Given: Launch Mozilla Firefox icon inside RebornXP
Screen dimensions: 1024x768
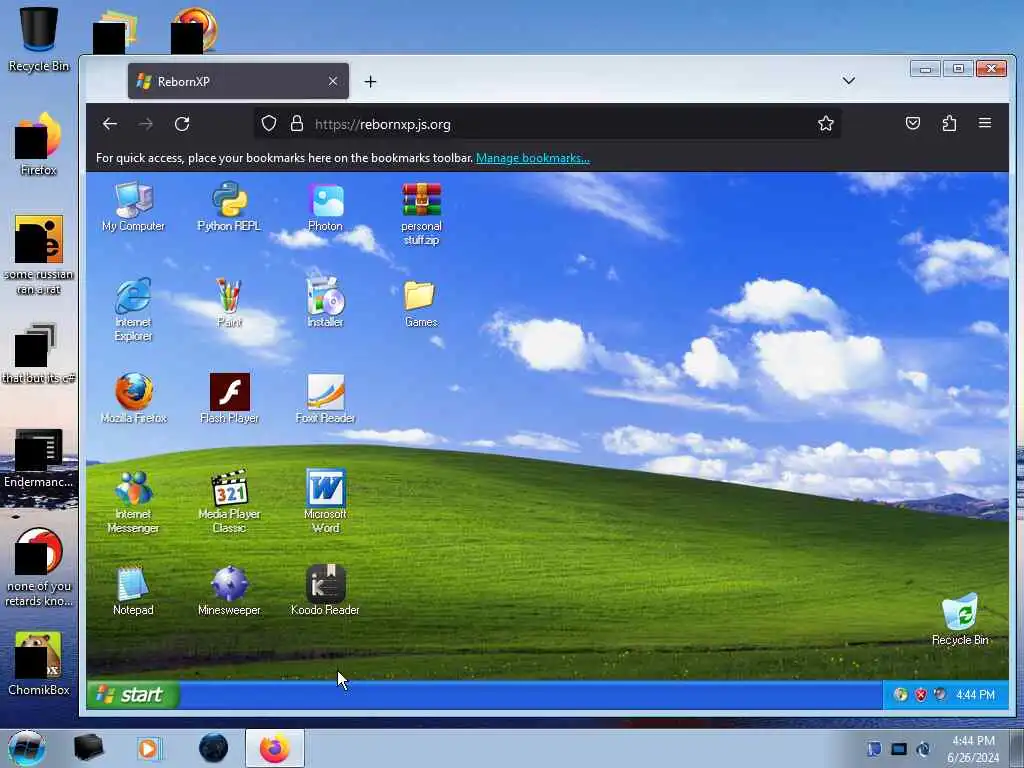Looking at the screenshot, I should 133,398.
